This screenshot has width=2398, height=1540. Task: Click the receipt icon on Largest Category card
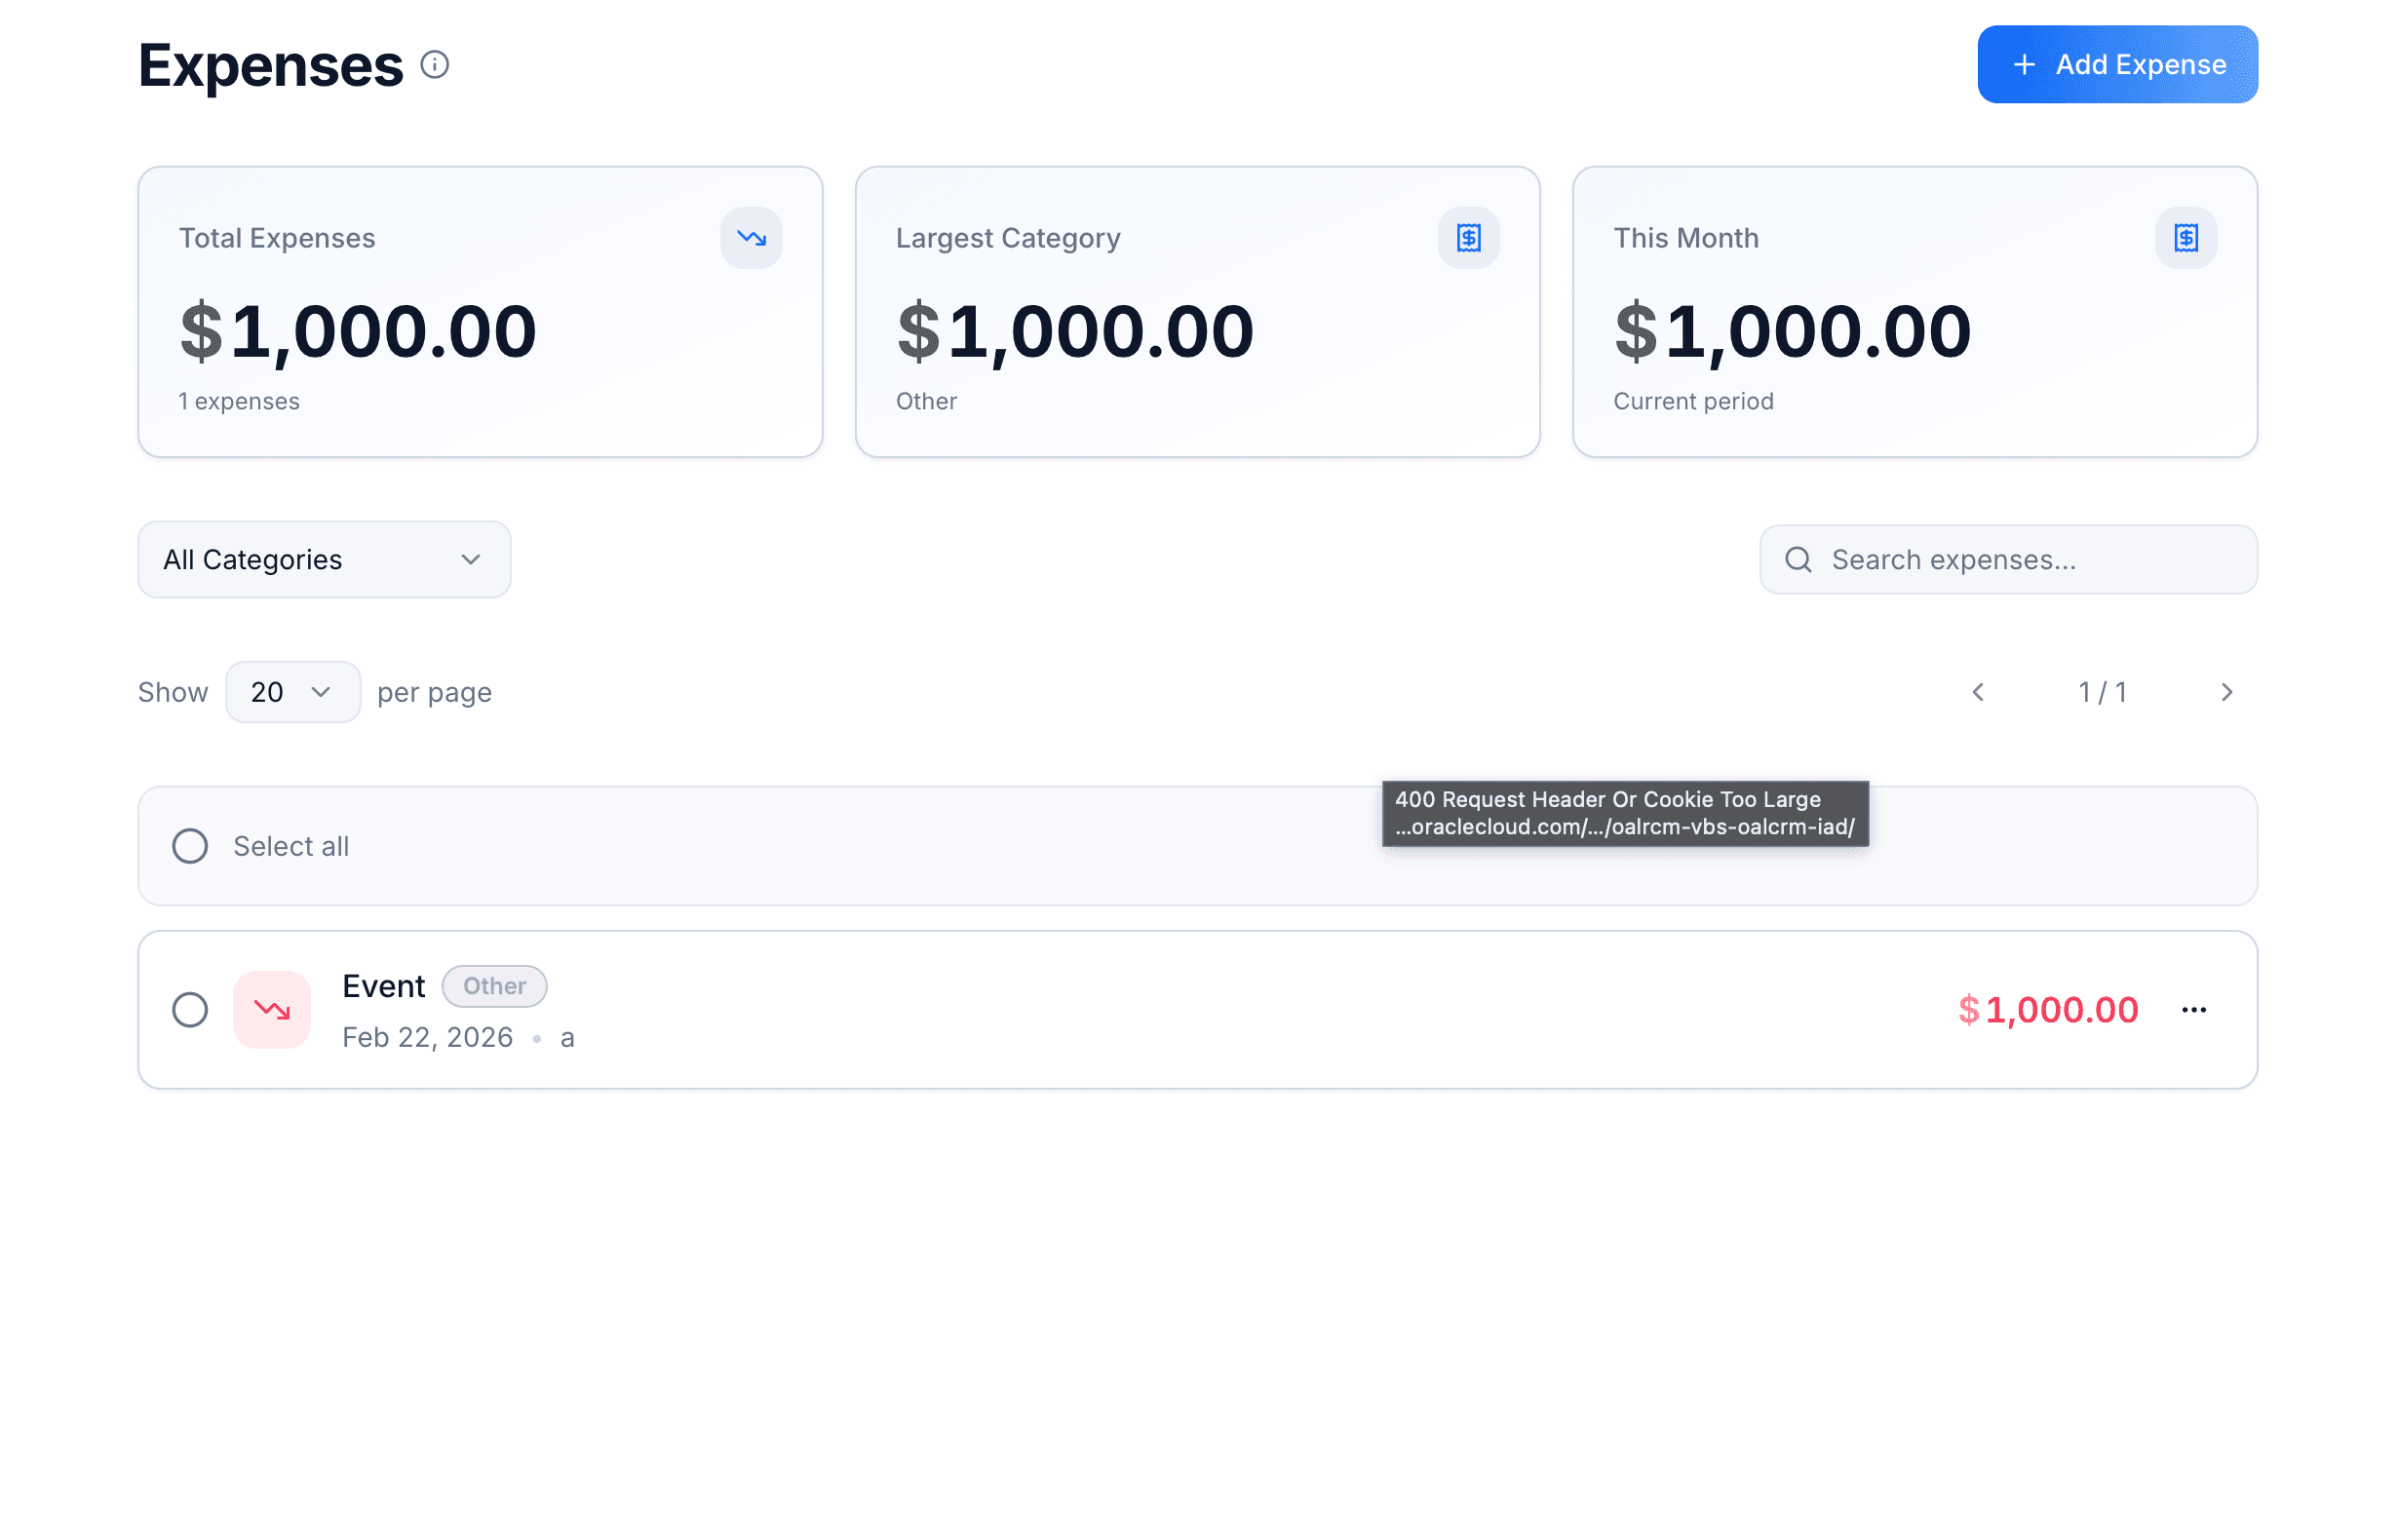click(1468, 238)
